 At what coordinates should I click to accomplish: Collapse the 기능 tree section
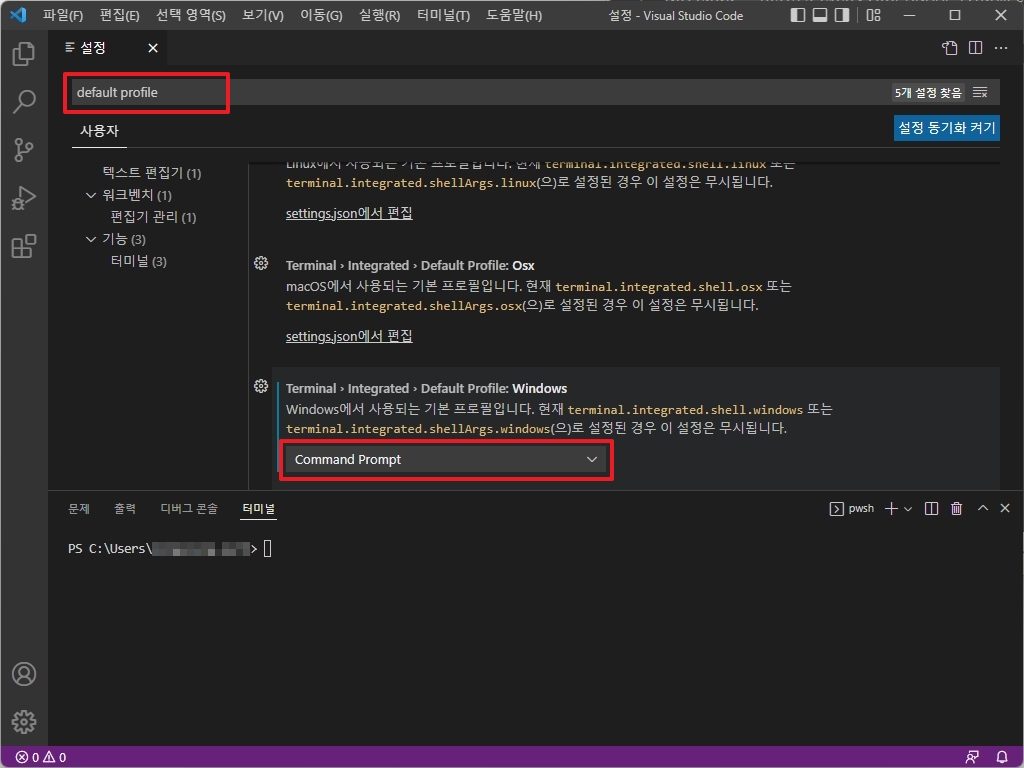click(x=91, y=239)
